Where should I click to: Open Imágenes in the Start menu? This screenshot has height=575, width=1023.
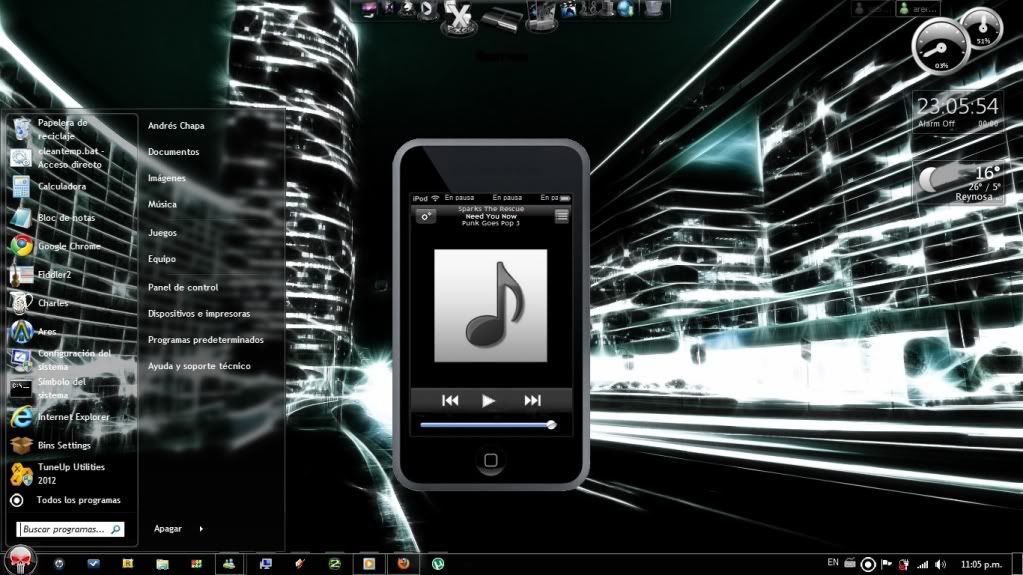click(166, 178)
